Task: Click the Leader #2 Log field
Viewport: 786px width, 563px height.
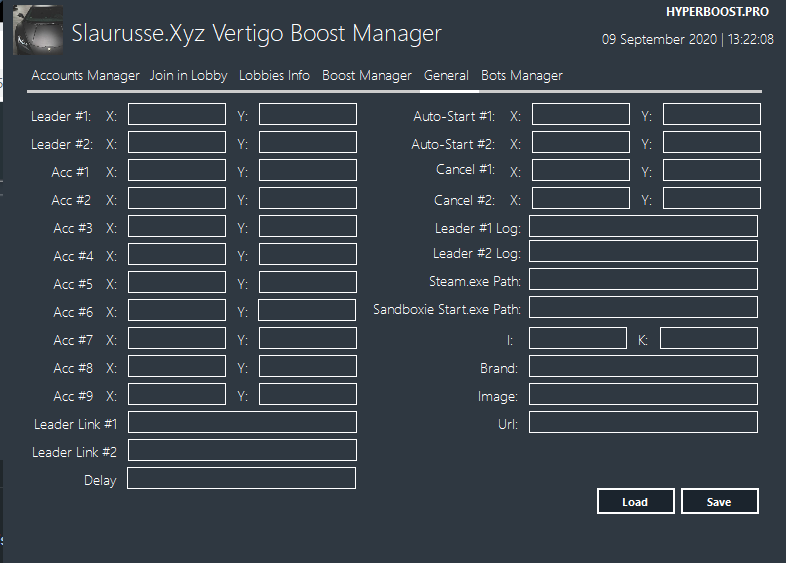Action: (643, 253)
